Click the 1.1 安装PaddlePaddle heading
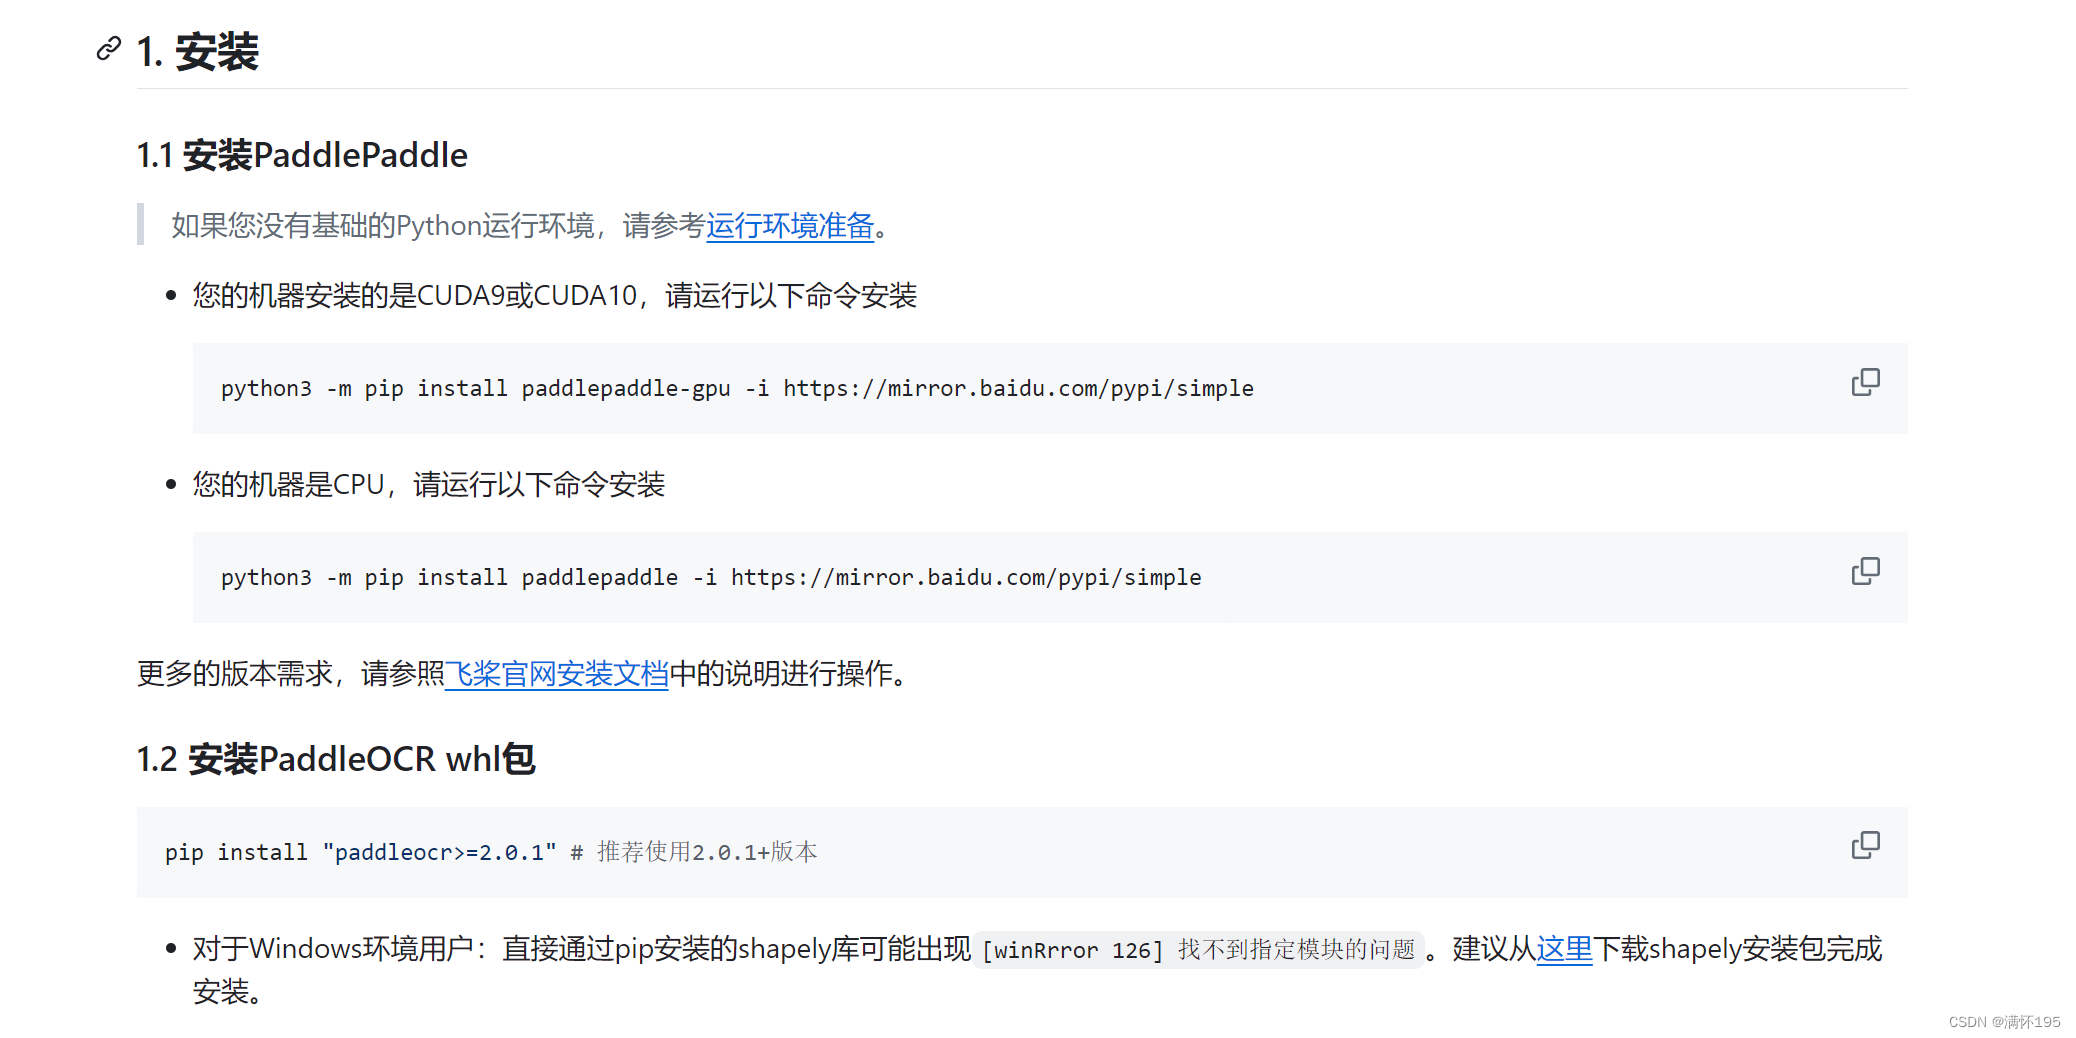The image size is (2076, 1038). click(x=302, y=155)
